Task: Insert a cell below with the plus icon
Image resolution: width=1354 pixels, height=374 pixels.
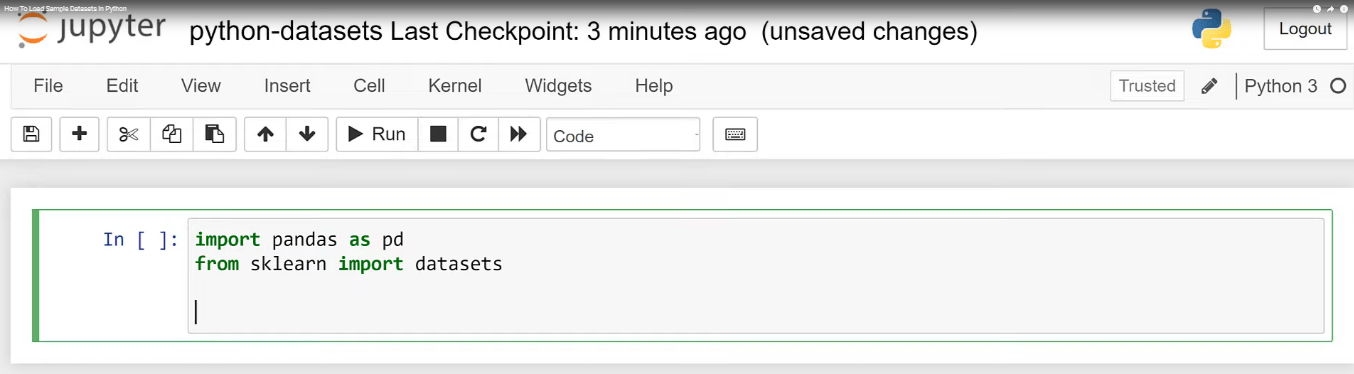Action: (x=79, y=134)
